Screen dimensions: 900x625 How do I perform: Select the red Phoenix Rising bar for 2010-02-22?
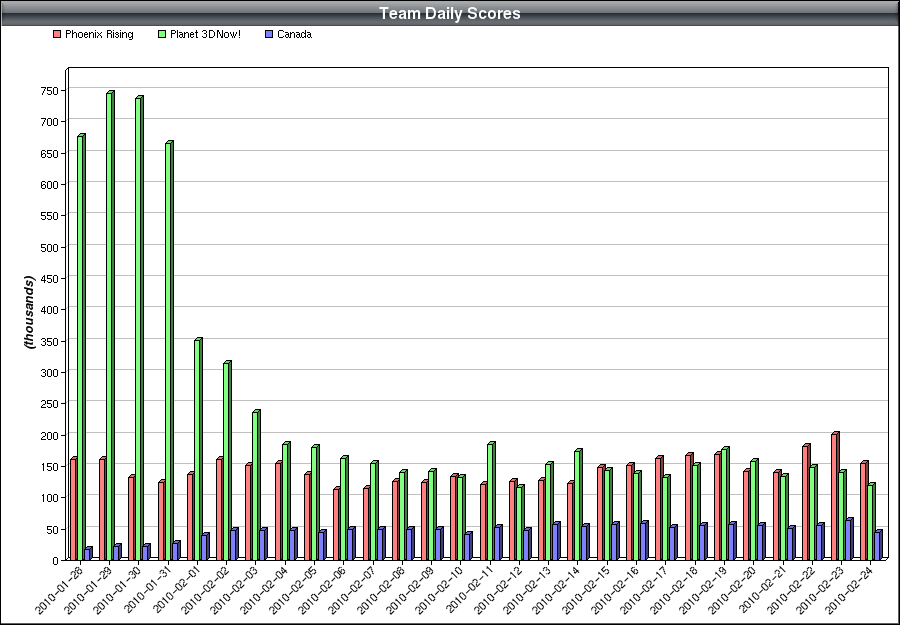click(x=806, y=502)
